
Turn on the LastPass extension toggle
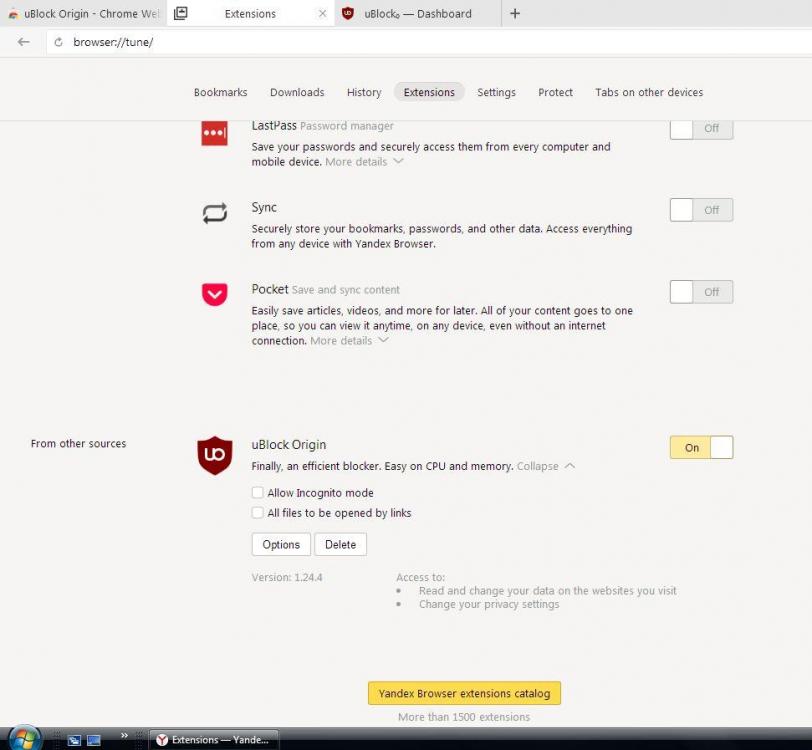pos(701,128)
